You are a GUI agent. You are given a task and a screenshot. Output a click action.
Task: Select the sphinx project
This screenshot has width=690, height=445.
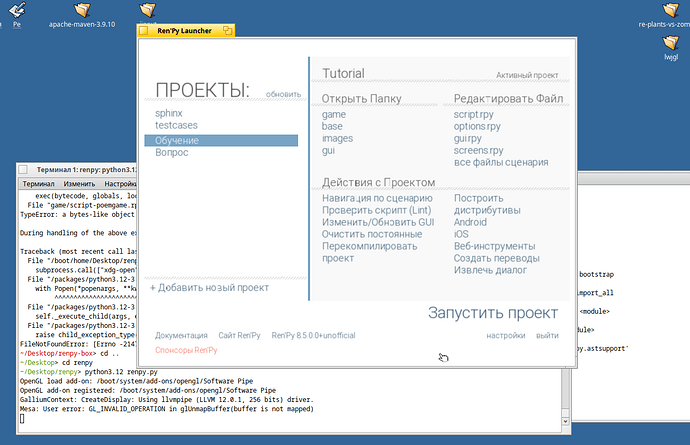[169, 113]
